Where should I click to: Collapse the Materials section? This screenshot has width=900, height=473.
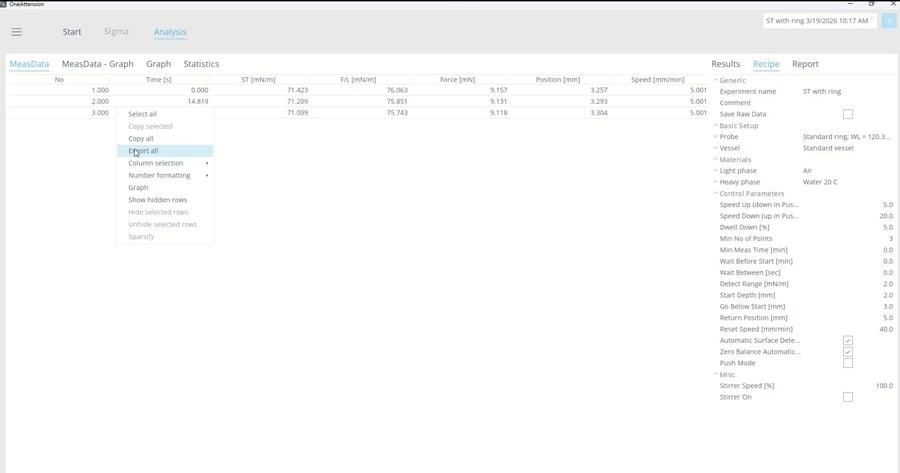coord(715,160)
